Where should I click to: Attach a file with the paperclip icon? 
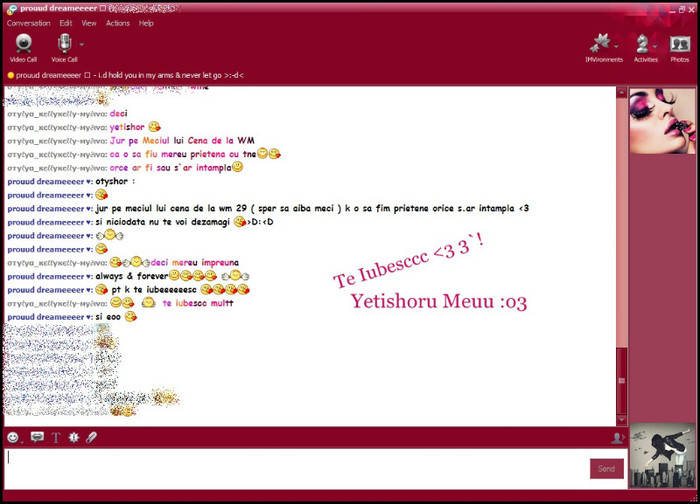tap(92, 438)
